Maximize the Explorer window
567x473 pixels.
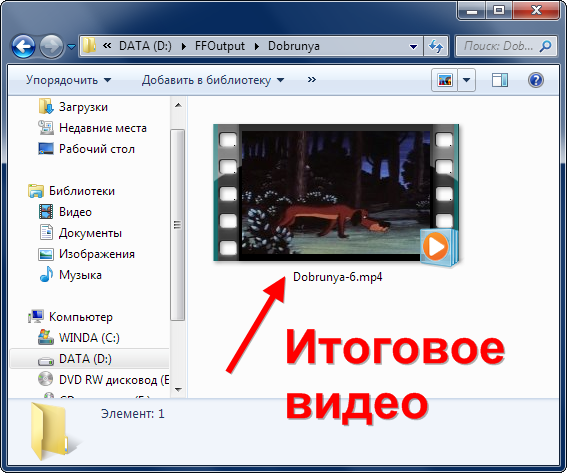(x=499, y=10)
